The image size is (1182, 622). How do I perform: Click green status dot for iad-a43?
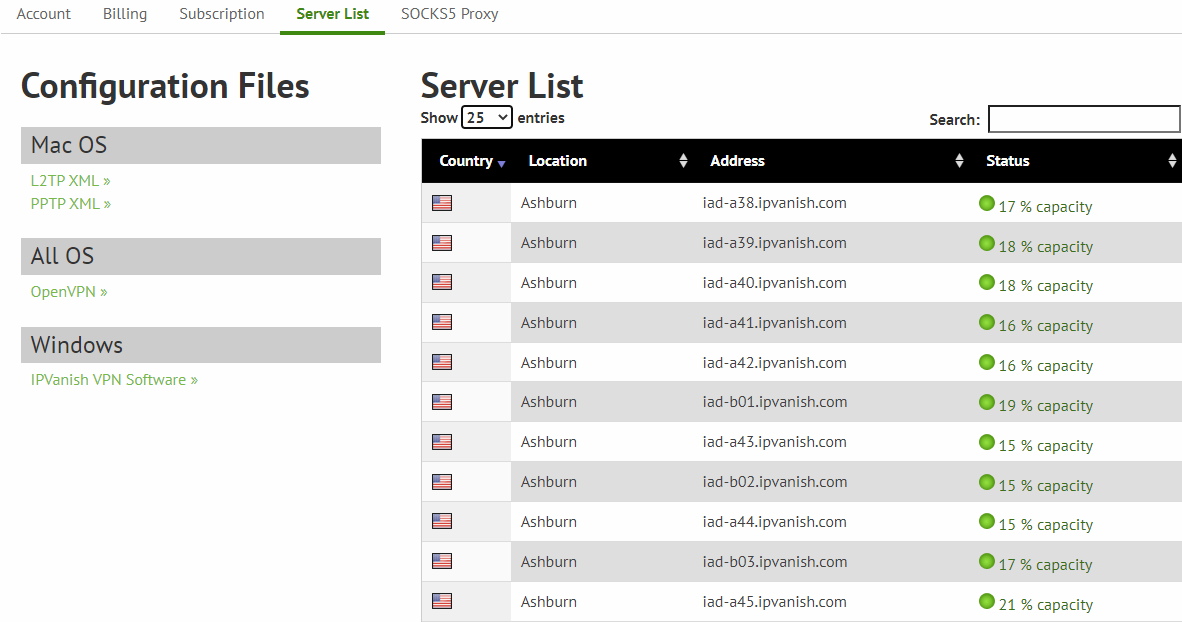click(x=987, y=442)
